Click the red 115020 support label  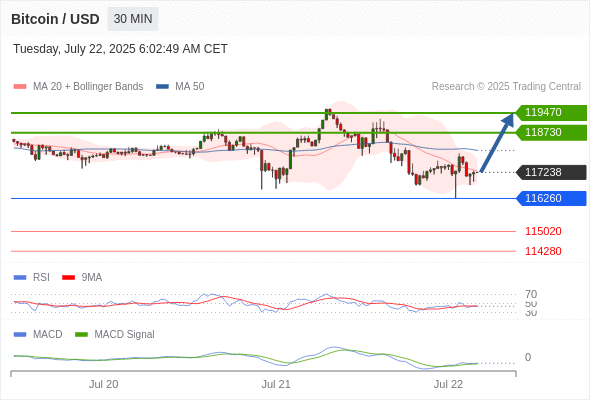543,231
